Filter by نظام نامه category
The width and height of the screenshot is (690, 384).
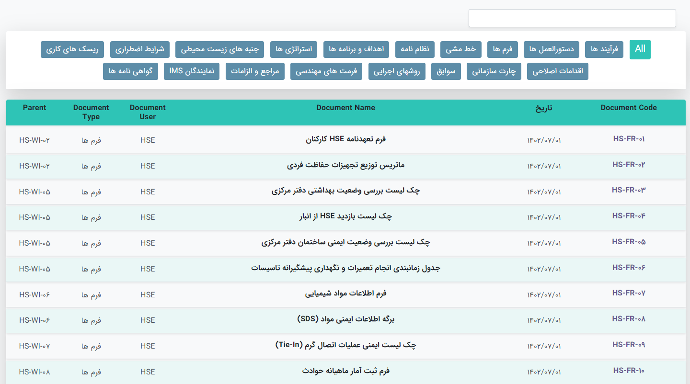pyautogui.click(x=415, y=49)
